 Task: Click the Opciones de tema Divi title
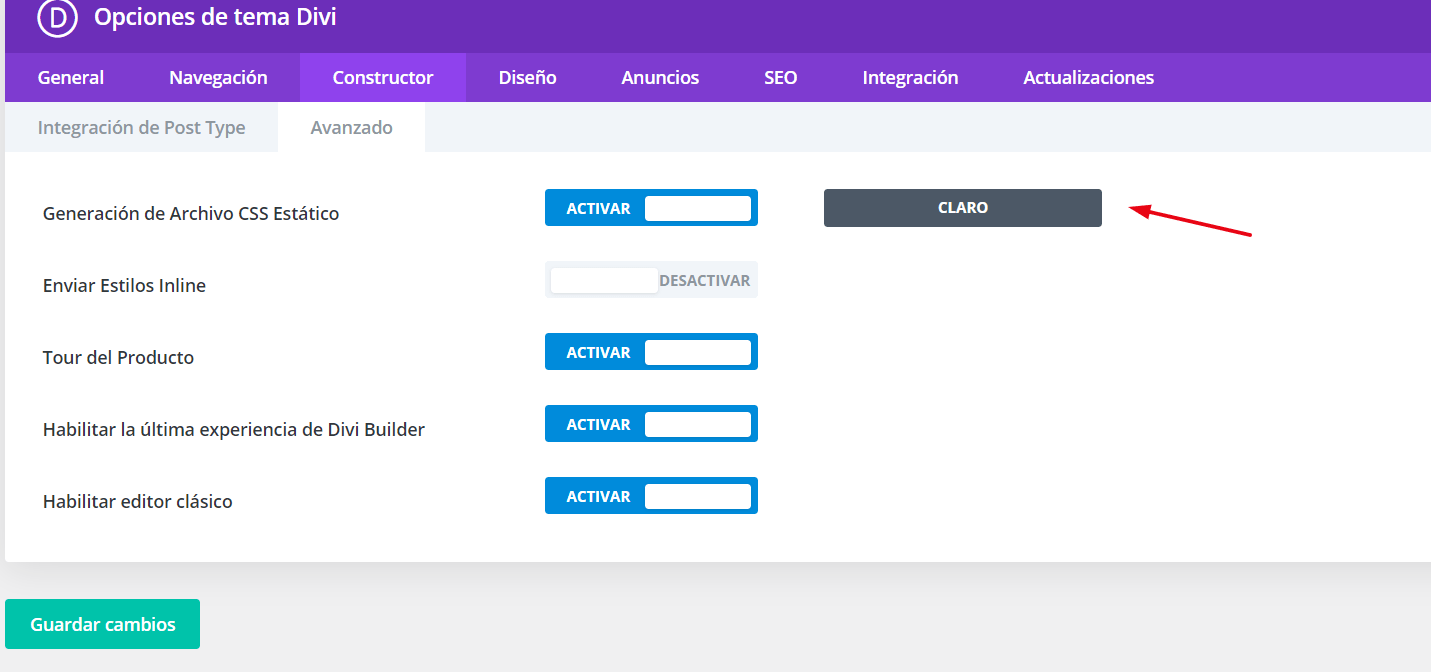215,17
